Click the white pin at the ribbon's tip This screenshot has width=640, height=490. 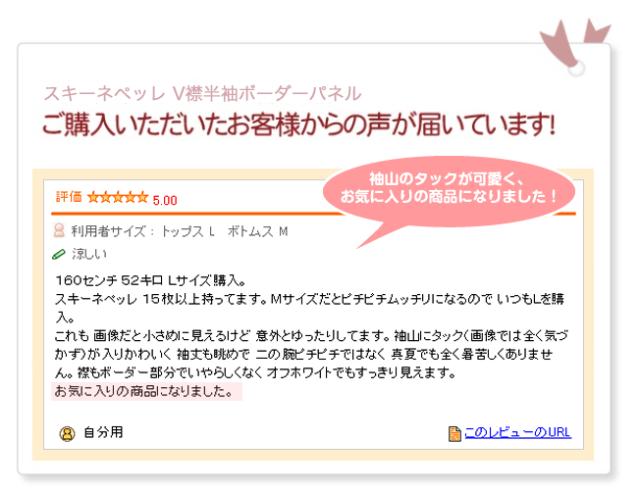coord(576,68)
